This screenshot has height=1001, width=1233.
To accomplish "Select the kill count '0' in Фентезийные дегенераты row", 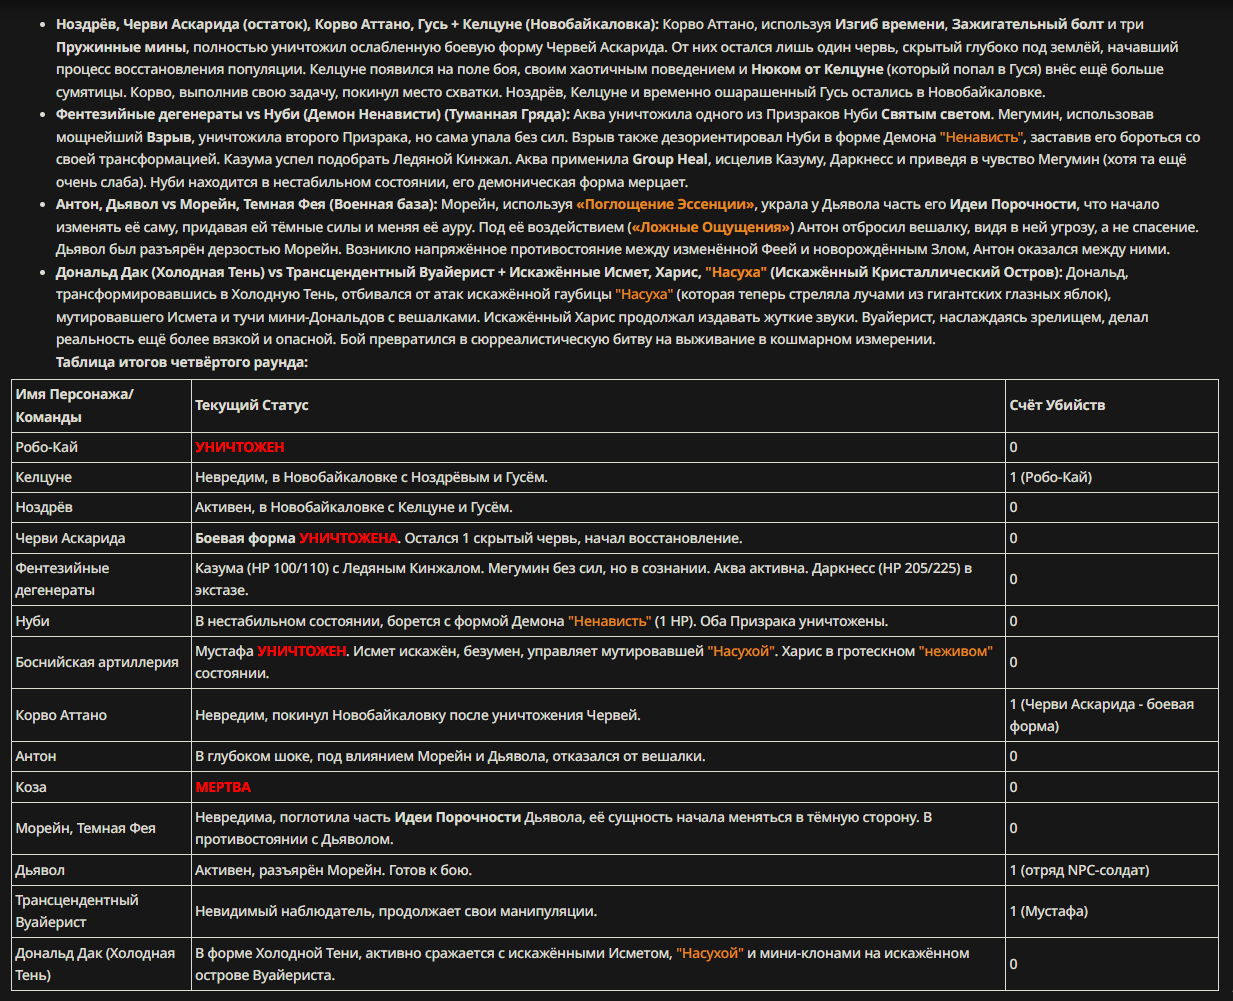I will click(1112, 579).
